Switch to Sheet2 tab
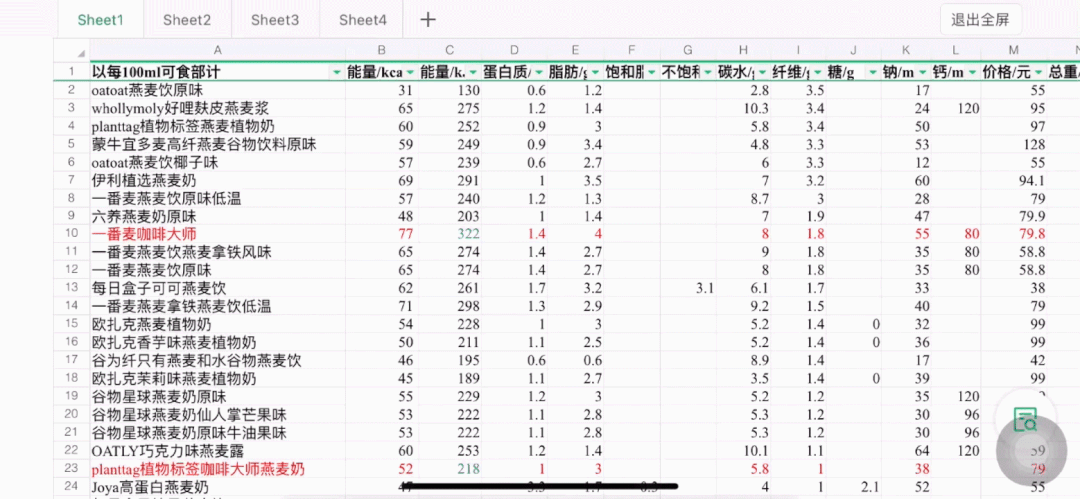The height and width of the screenshot is (499, 1080). [x=187, y=20]
